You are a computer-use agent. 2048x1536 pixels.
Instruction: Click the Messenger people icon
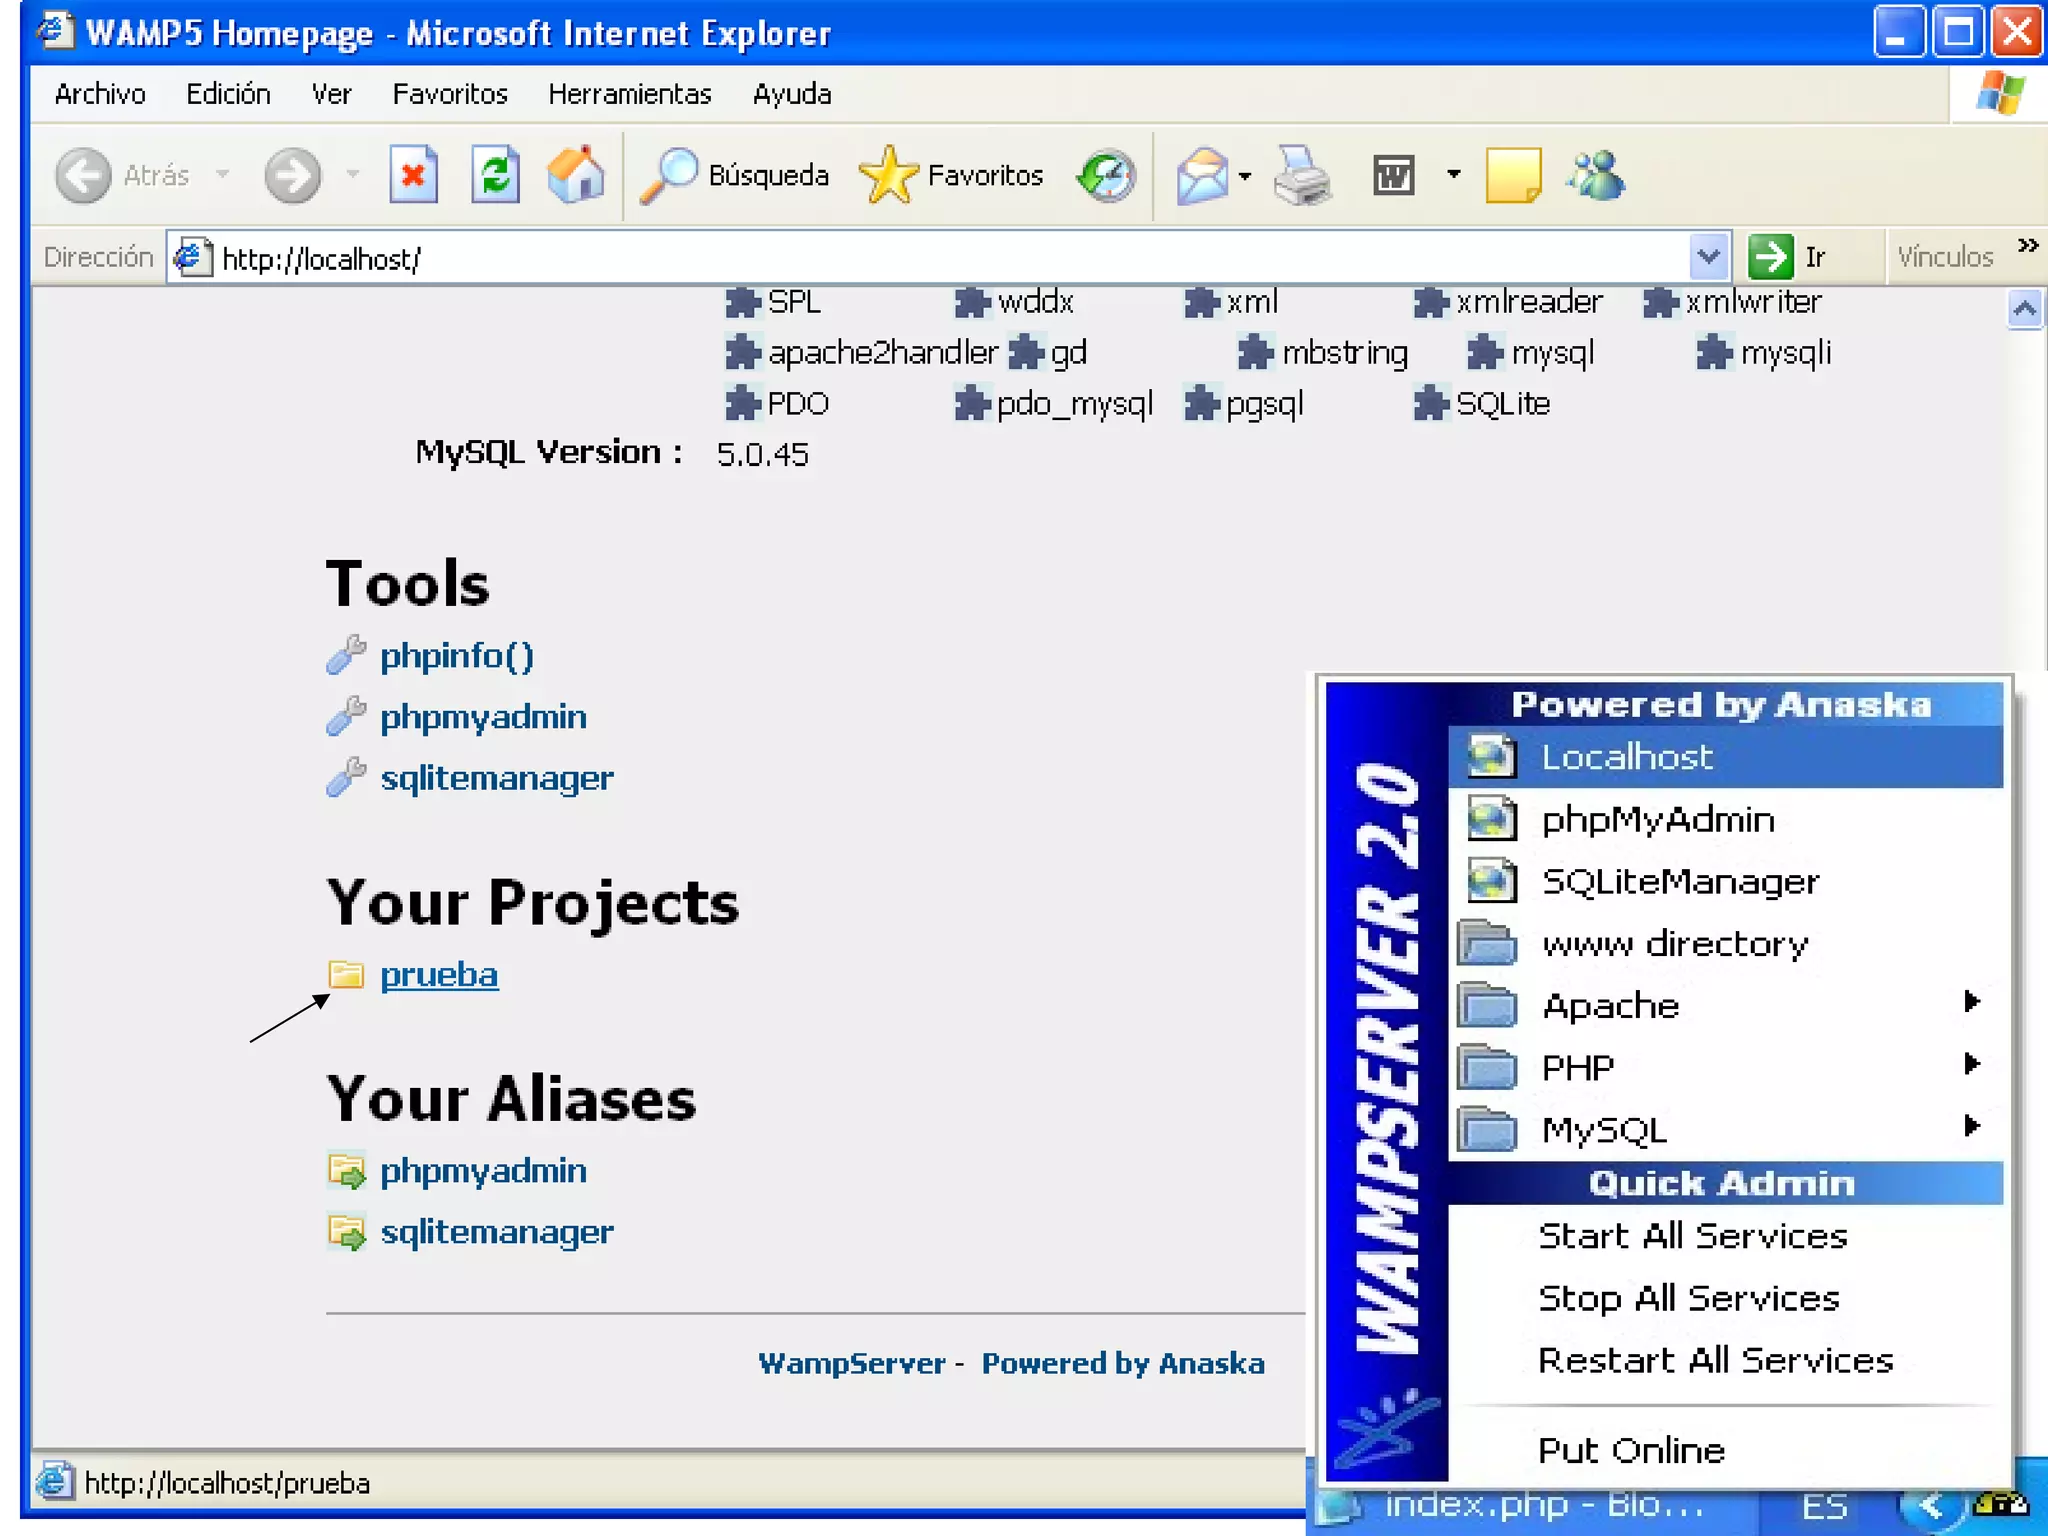(x=1595, y=176)
